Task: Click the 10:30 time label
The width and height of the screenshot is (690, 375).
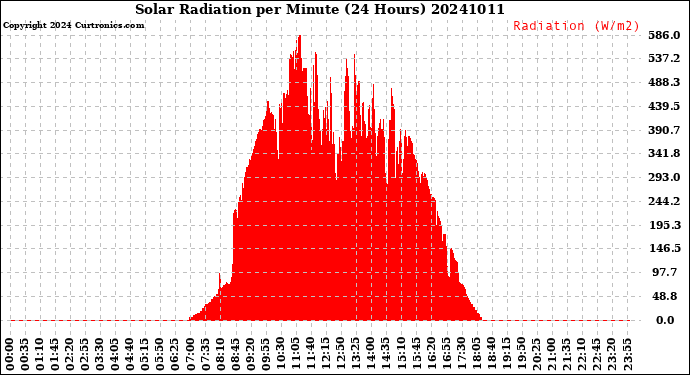Action: tap(281, 354)
